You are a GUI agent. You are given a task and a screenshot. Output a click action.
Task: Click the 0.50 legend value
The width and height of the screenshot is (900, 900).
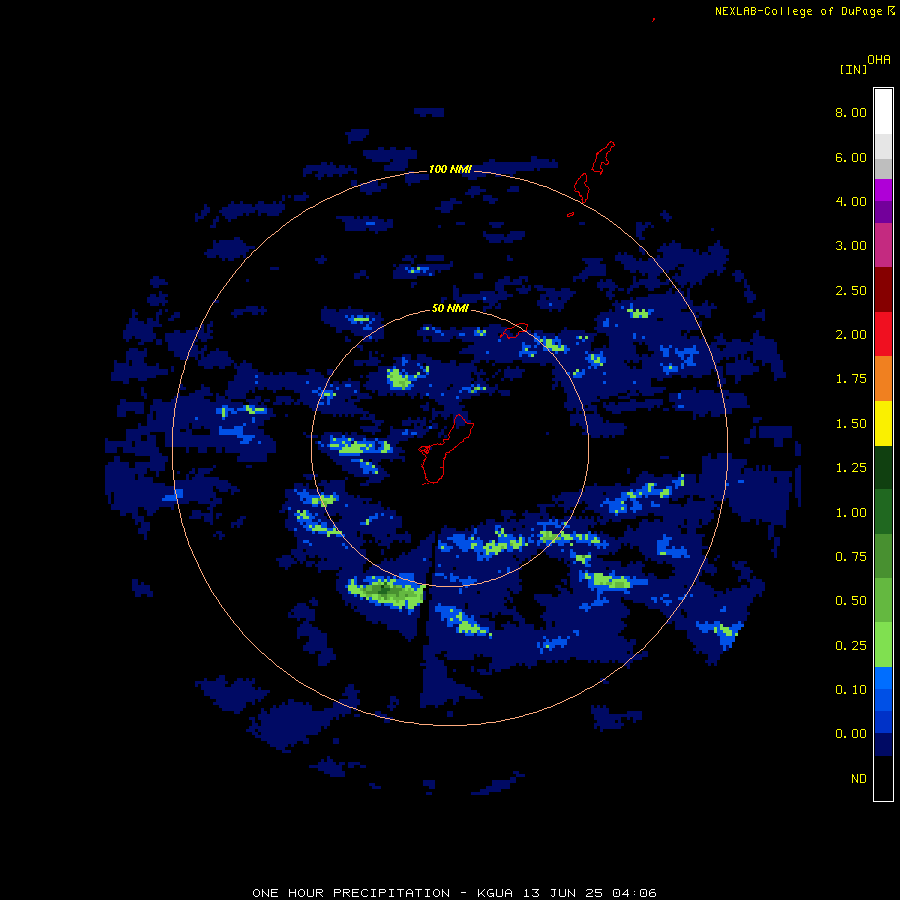coord(851,601)
